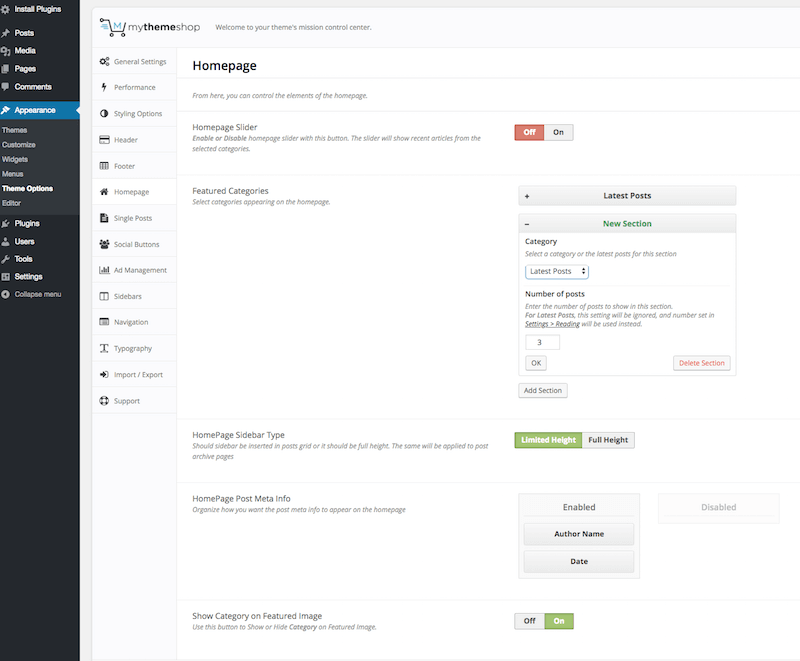Click the Pages icon in sidebar
Screen dimensions: 800x661
[5, 69]
